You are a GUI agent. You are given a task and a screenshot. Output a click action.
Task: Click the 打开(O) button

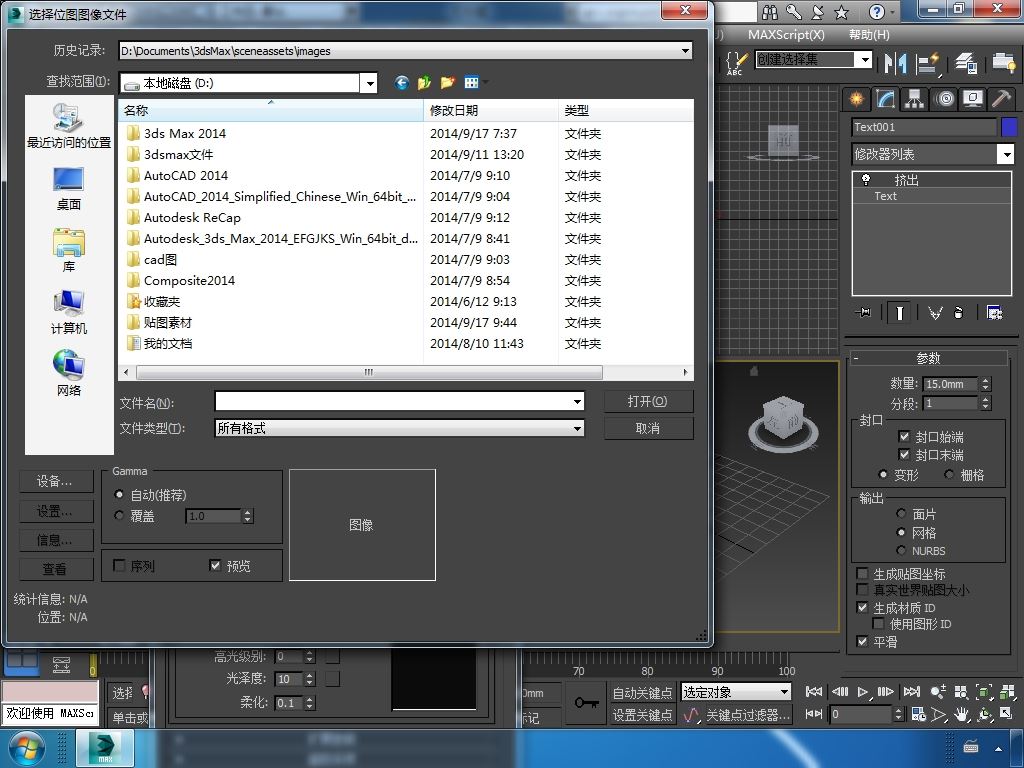[x=648, y=401]
